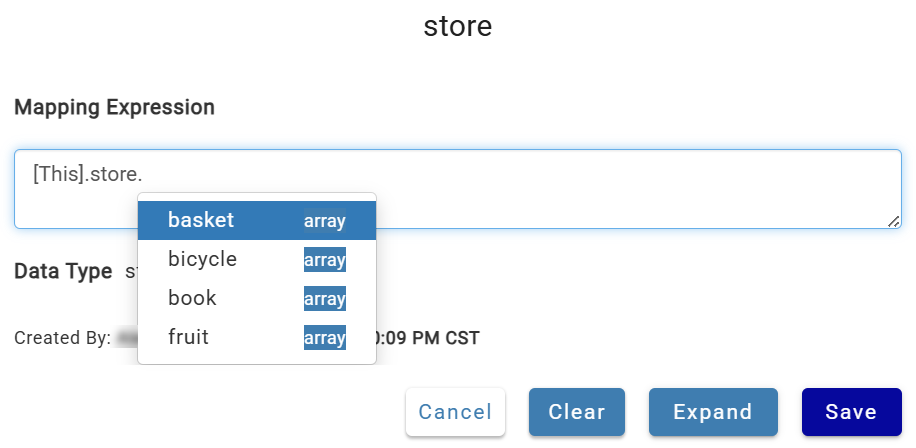Save the store mapping expression
This screenshot has width=916, height=448.
851,412
